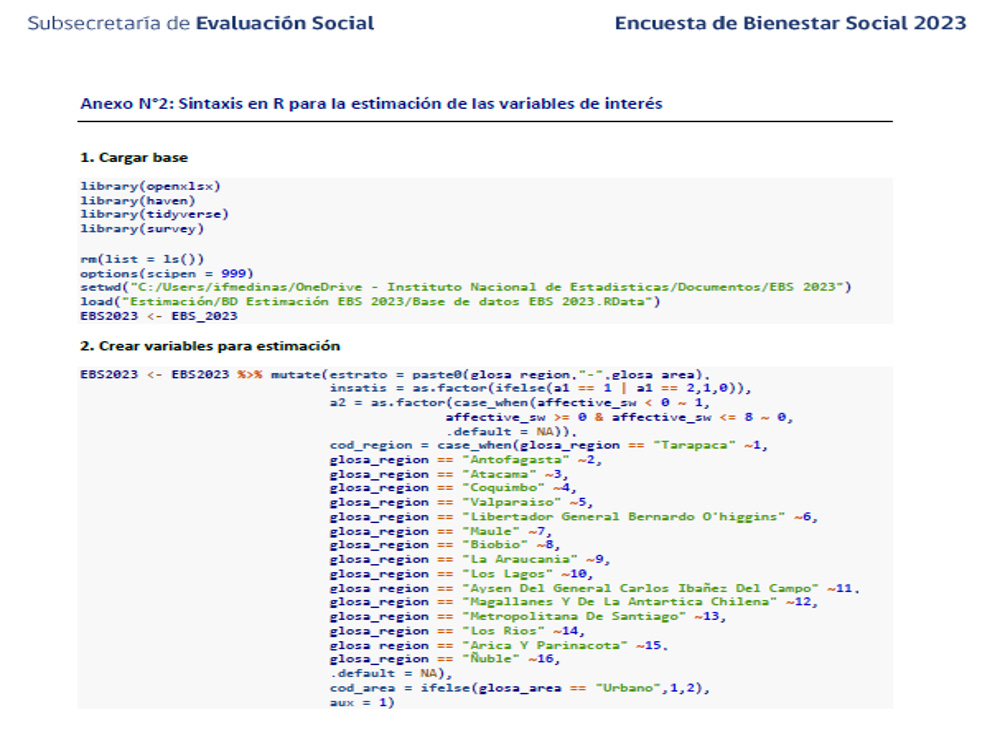Click the line 'library(survey)'

[142, 228]
